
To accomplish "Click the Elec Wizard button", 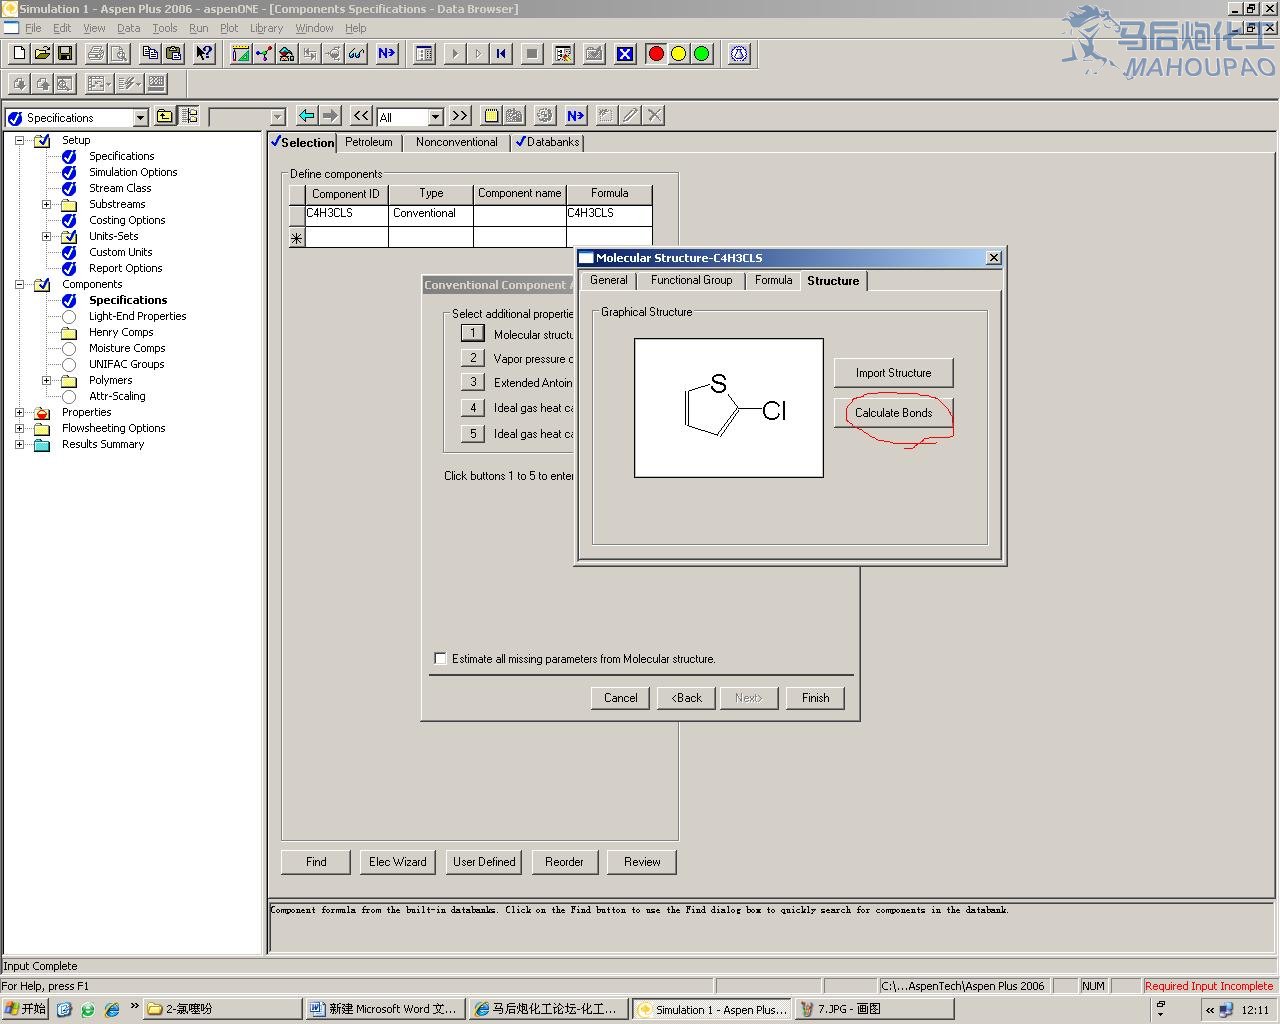I will 397,862.
